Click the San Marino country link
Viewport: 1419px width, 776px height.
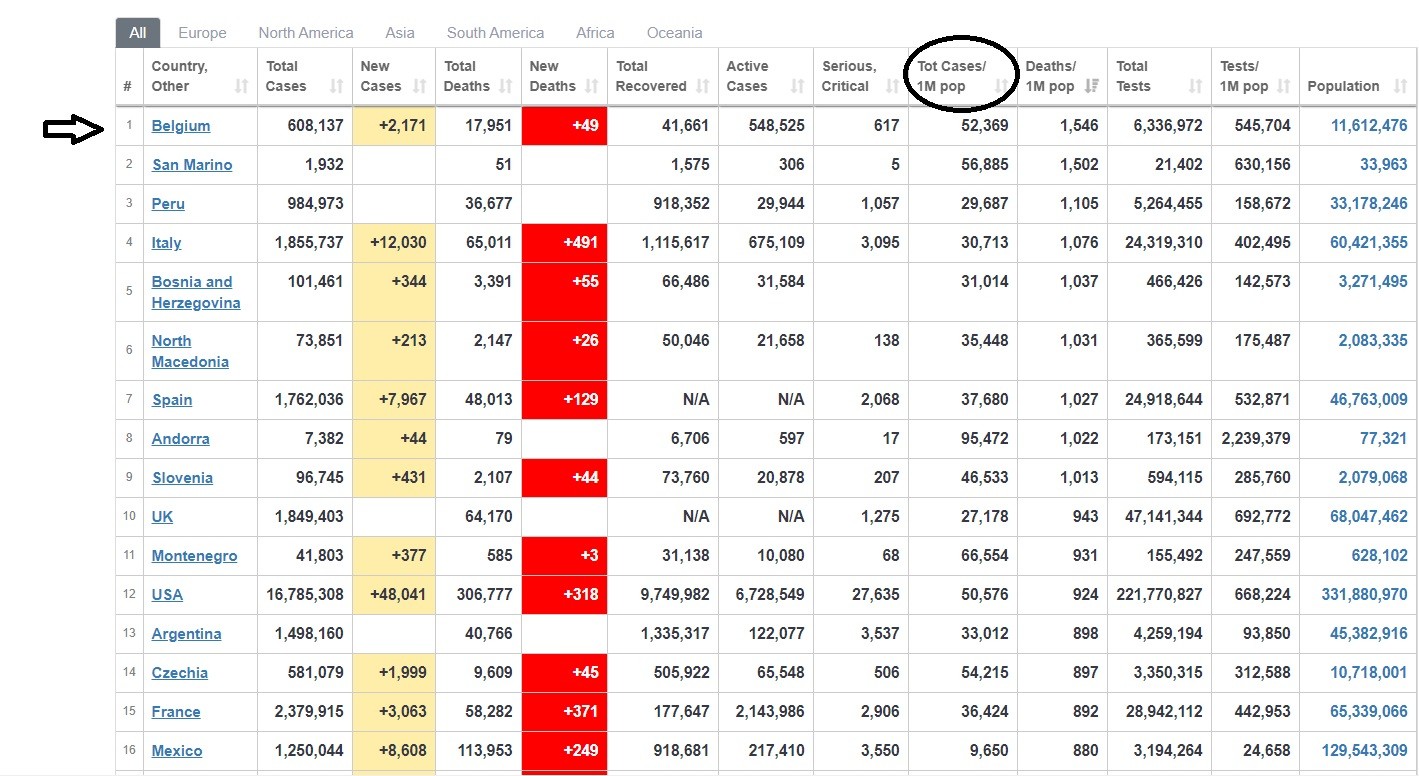tap(192, 165)
